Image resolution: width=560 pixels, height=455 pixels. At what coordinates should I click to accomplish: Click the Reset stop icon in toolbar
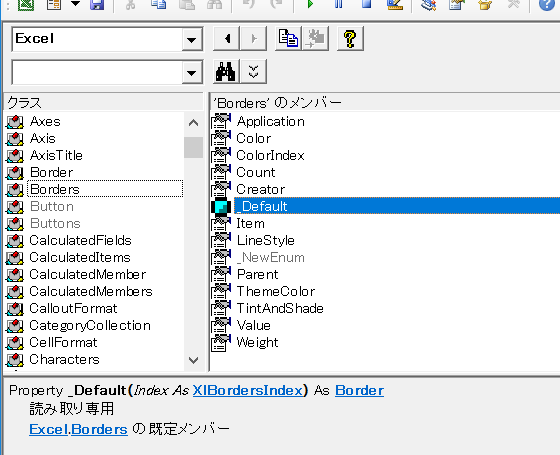click(x=366, y=4)
